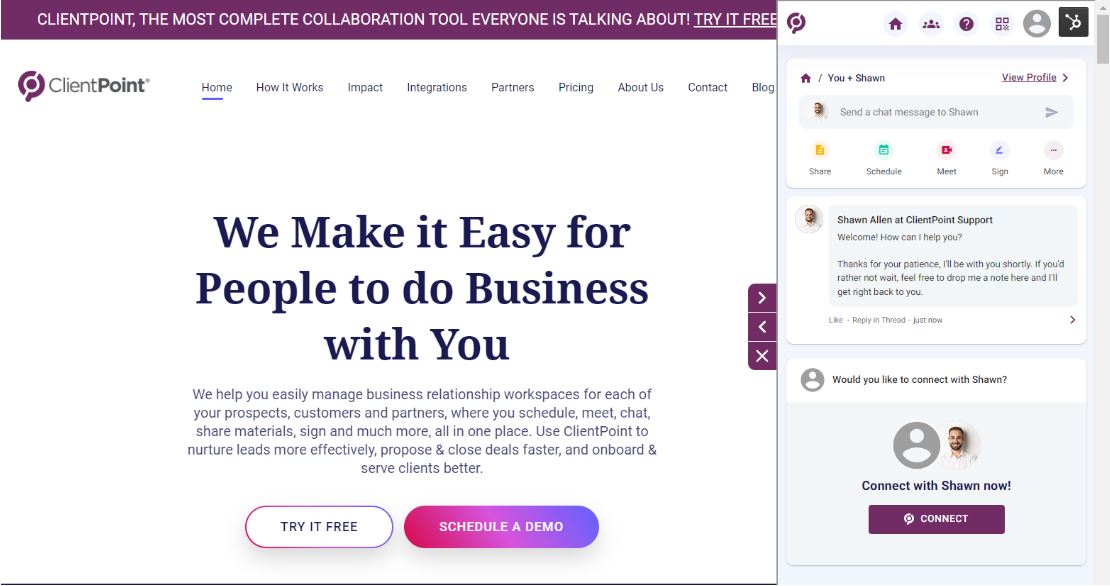Click the Would you like to connect with Shawn? text
Image resolution: width=1110 pixels, height=586 pixels.
click(920, 380)
